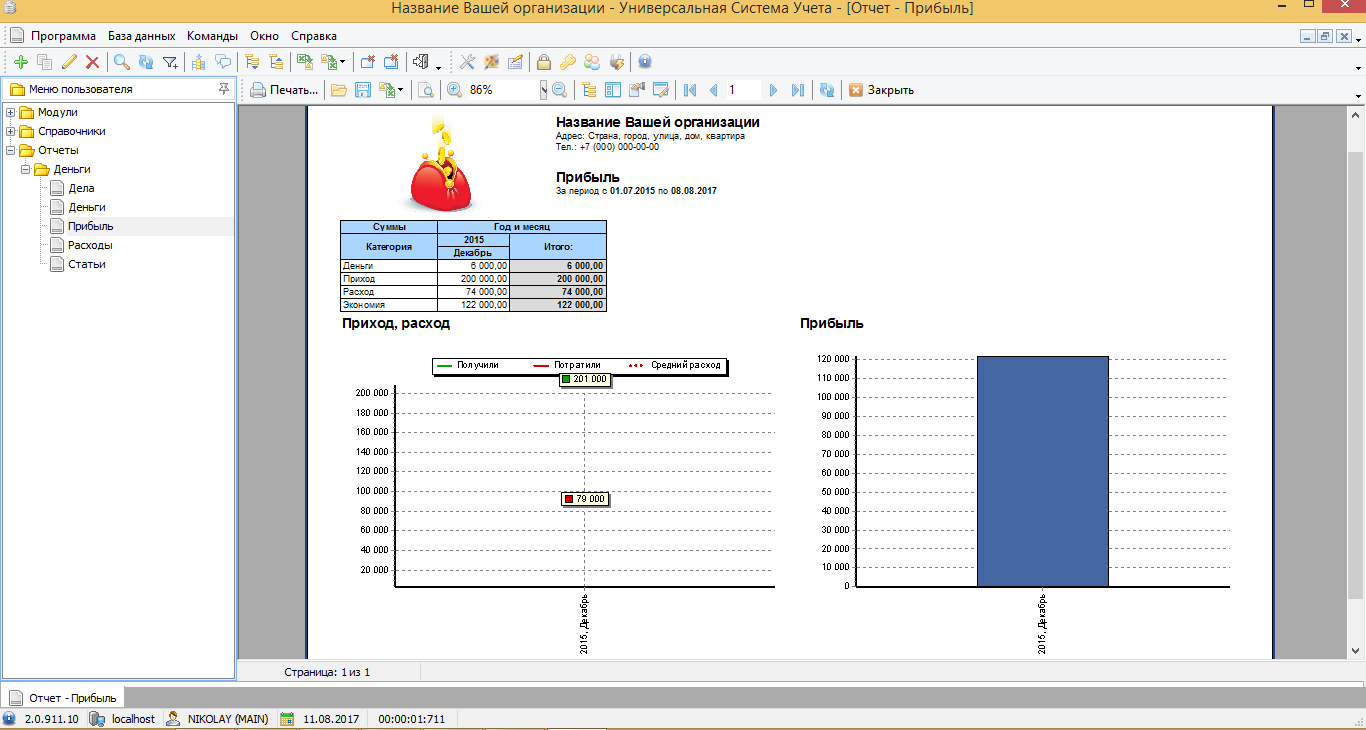The width and height of the screenshot is (1366, 730).
Task: Click the Collapse tree icon in main toolbar
Action: 277,62
